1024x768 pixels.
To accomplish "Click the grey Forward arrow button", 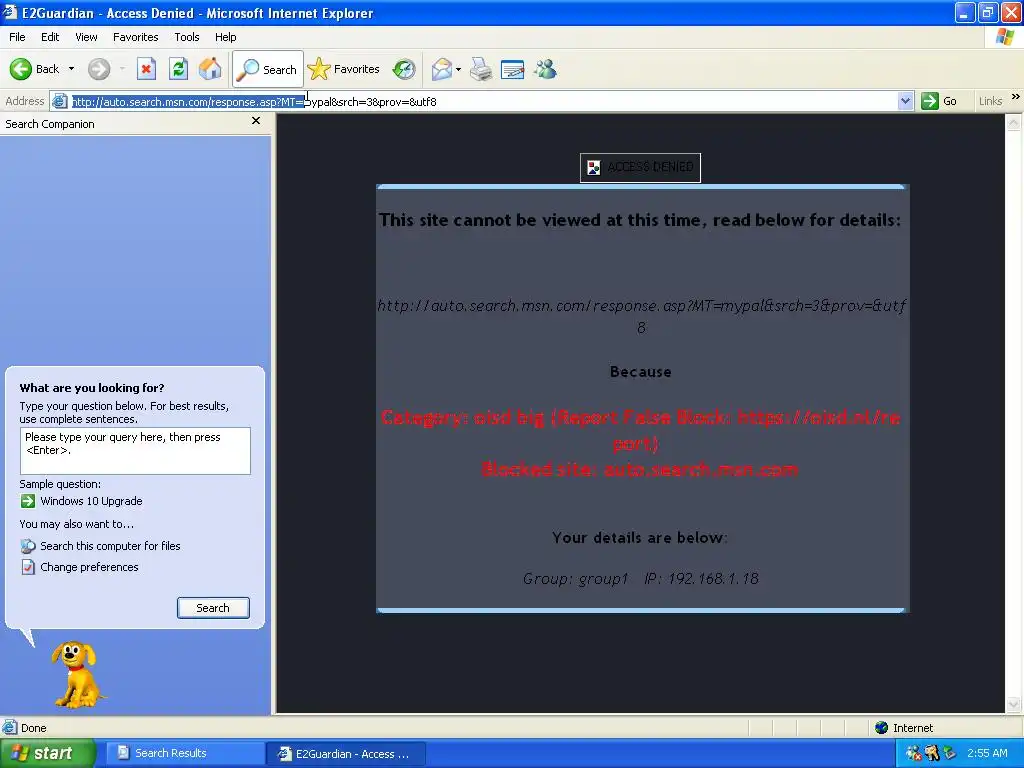I will [x=99, y=69].
